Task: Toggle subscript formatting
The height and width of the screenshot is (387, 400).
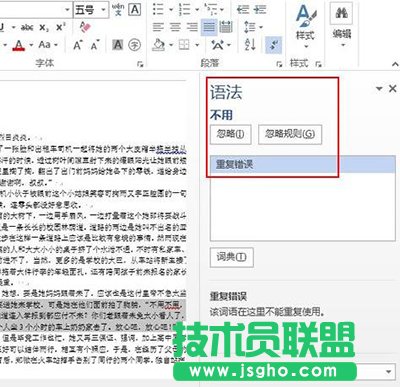Action: pos(43,28)
